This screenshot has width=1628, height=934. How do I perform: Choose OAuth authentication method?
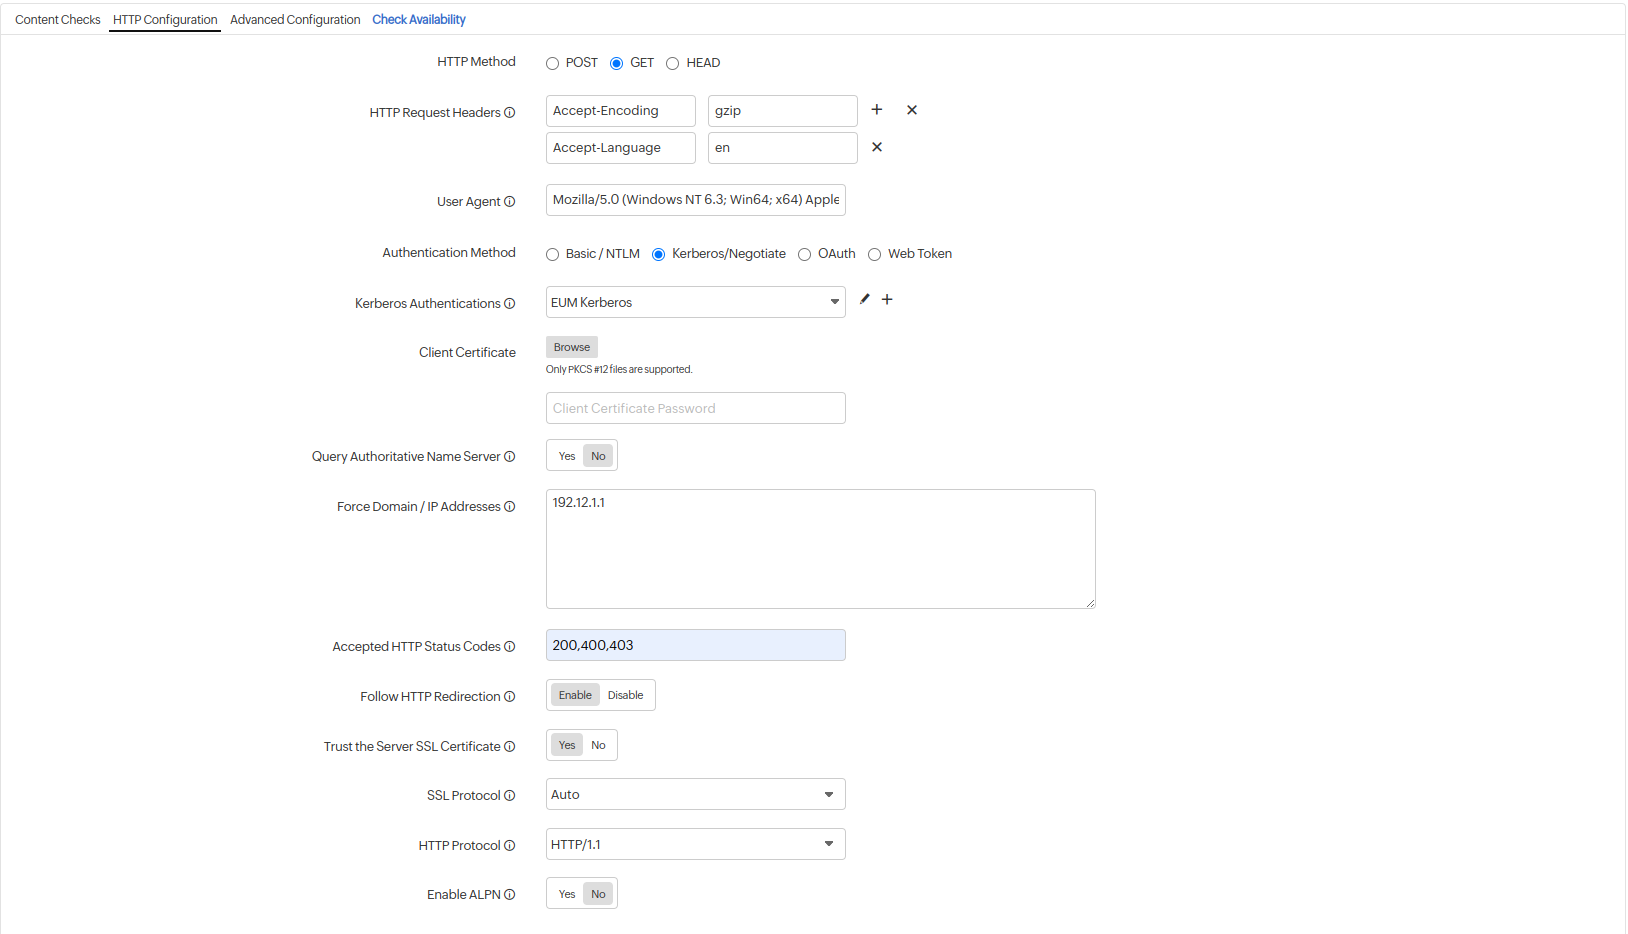coord(804,254)
